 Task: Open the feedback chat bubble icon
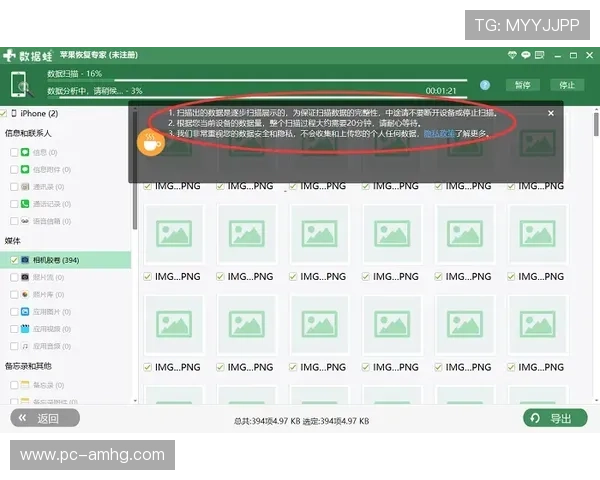pos(526,56)
